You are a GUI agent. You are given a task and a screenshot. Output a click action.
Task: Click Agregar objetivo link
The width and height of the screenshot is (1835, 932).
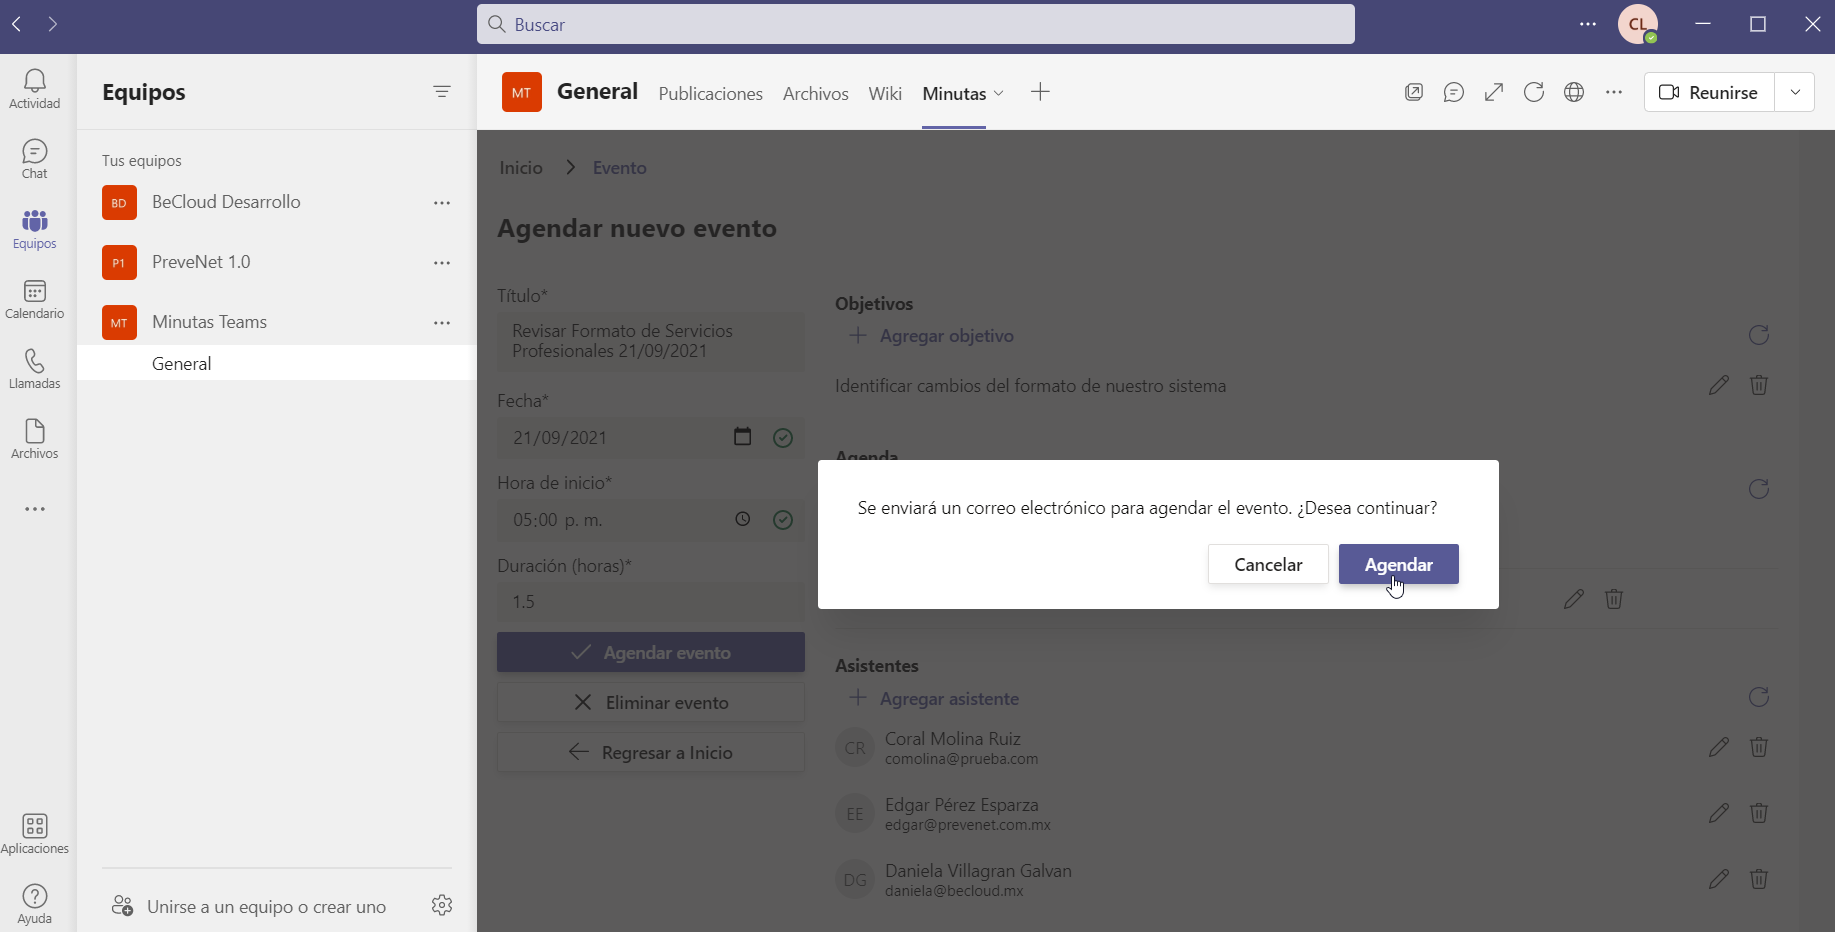click(x=931, y=336)
